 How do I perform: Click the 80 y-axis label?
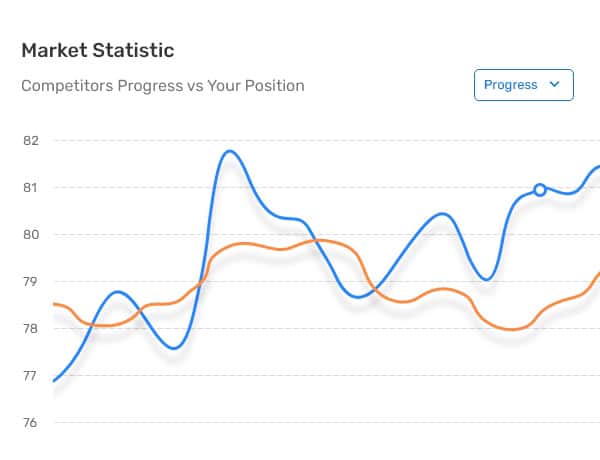coord(31,235)
